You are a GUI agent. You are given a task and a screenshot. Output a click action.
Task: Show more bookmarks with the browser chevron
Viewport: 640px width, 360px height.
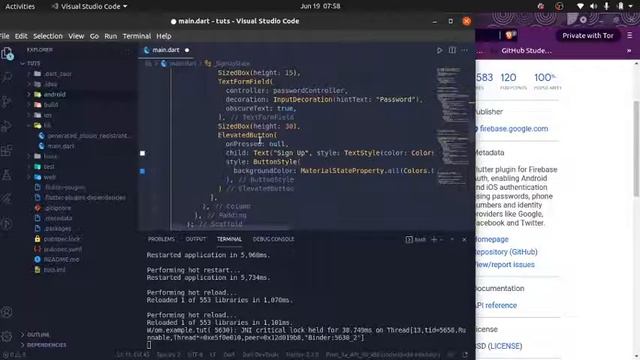(629, 51)
